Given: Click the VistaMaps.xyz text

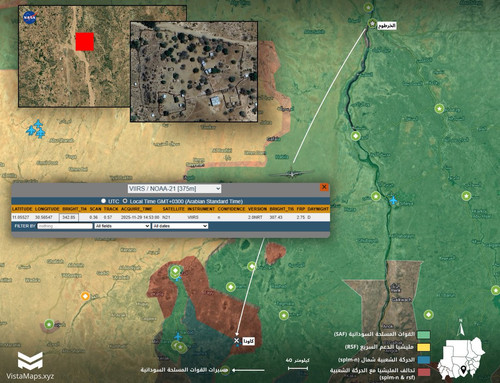Looking at the screenshot, I should click(30, 376).
